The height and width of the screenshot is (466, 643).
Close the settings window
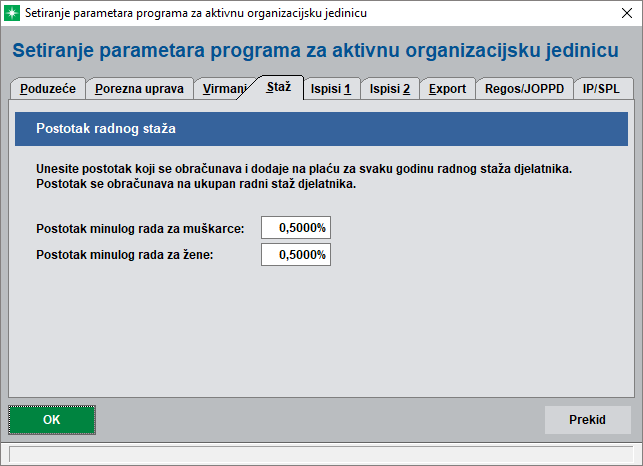pyautogui.click(x=620, y=13)
